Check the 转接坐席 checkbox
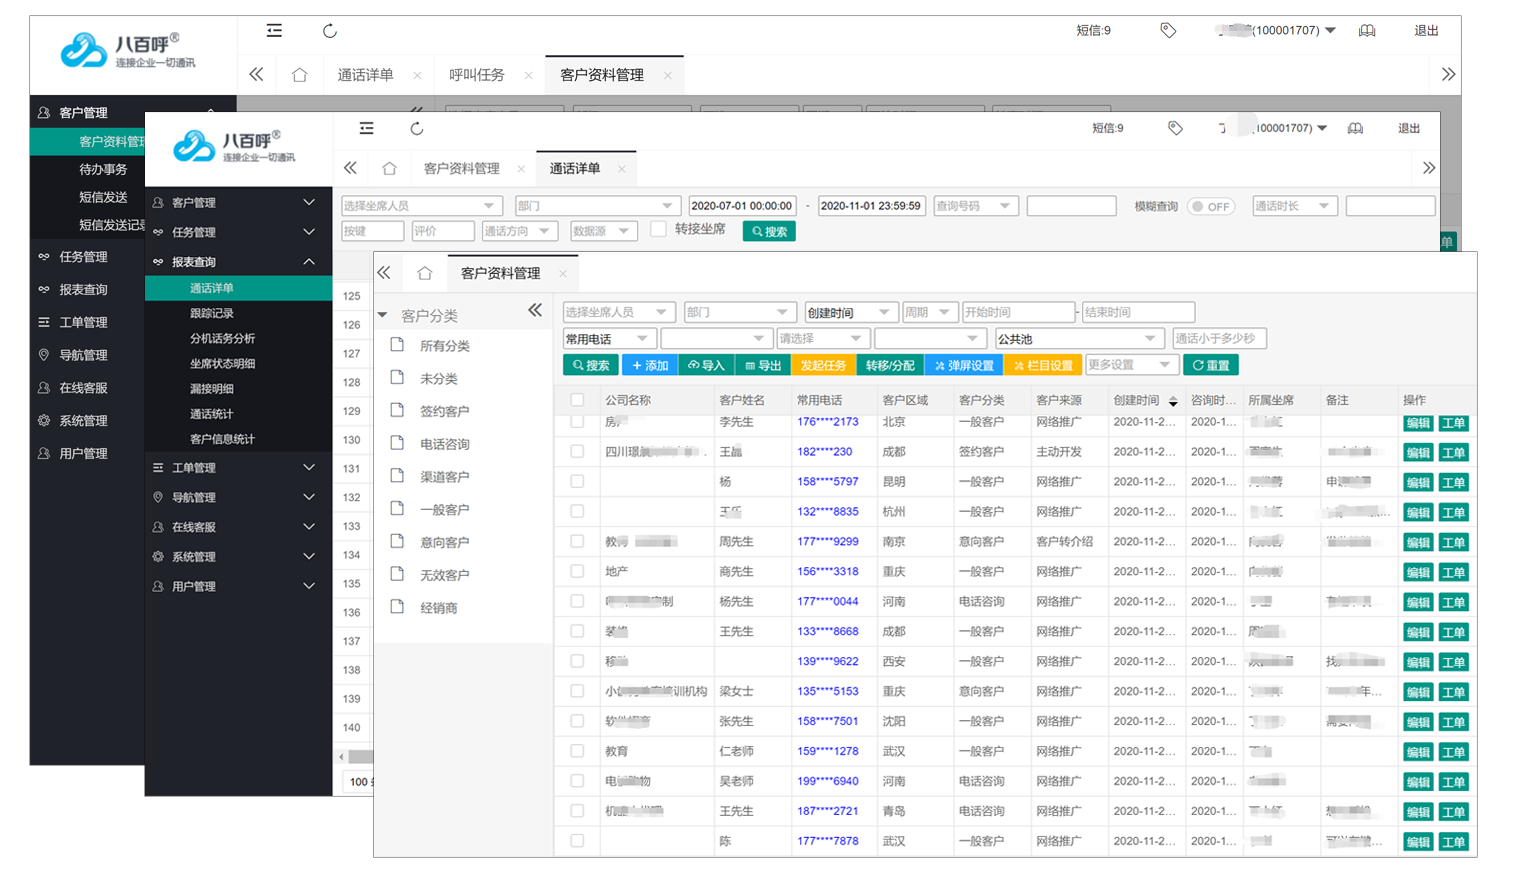Image resolution: width=1514 pixels, height=875 pixels. point(658,229)
